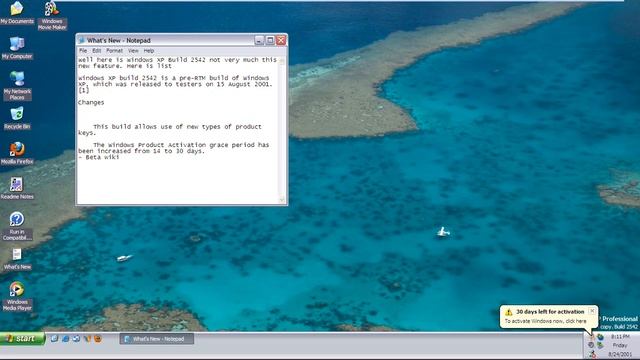Close the activation balloon notification
640x360 pixels.
[x=592, y=311]
